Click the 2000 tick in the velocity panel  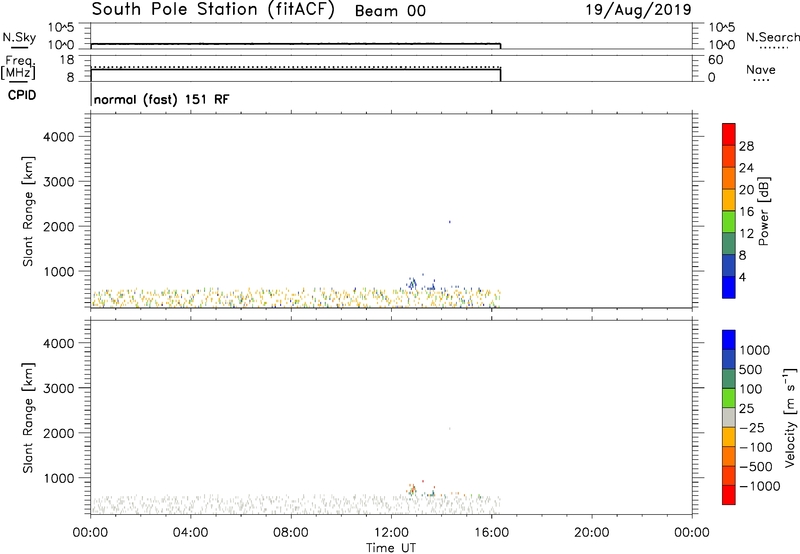pyautogui.click(x=59, y=433)
